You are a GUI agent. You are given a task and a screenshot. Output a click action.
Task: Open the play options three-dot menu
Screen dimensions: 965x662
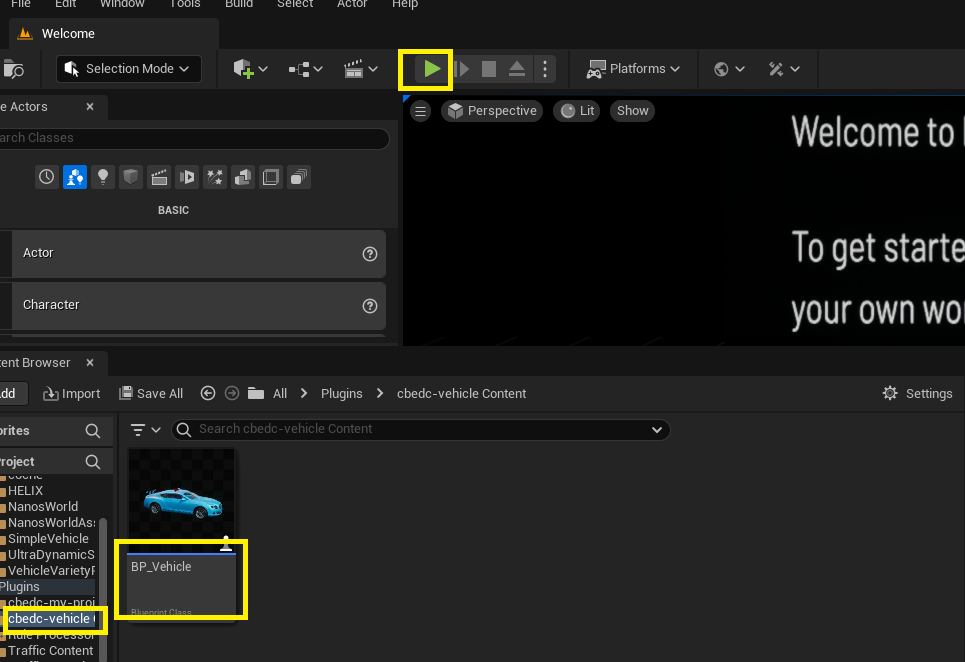click(x=544, y=69)
